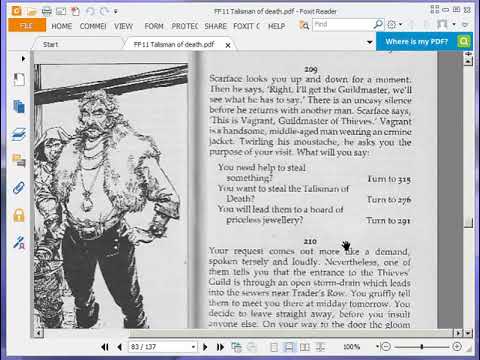Click the 100% zoom level text

click(x=351, y=347)
